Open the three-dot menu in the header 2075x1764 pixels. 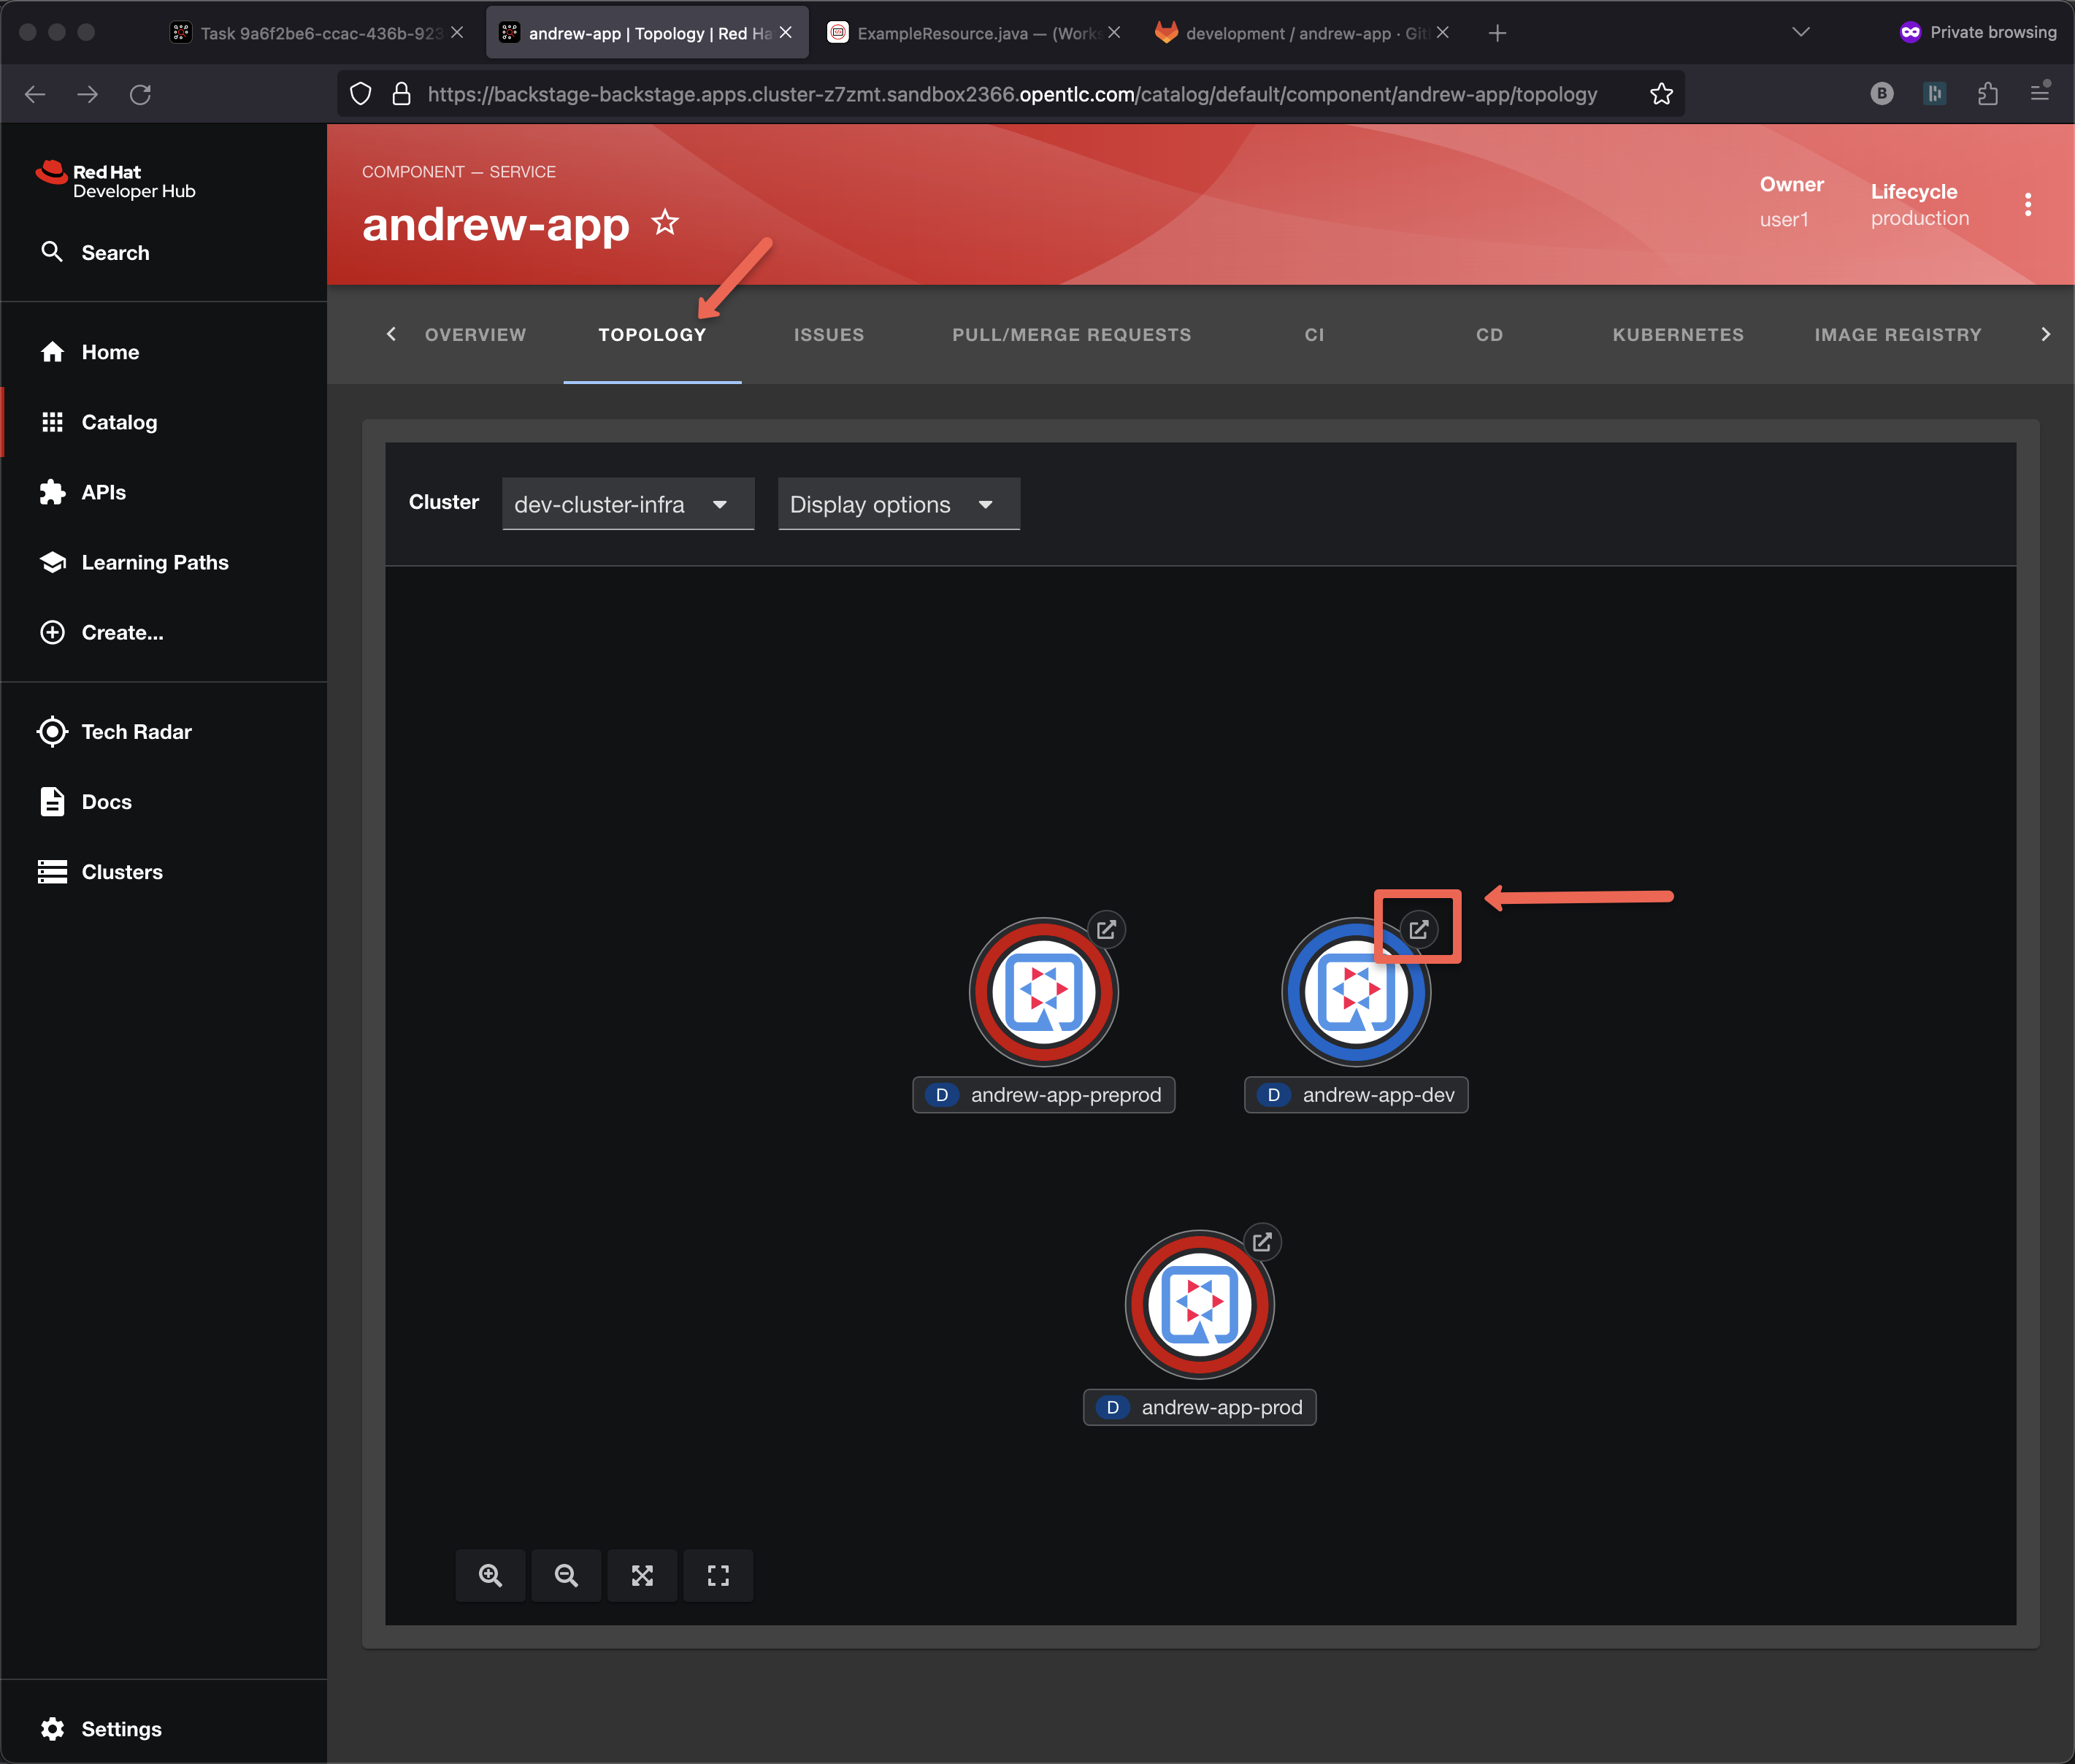click(x=2027, y=204)
